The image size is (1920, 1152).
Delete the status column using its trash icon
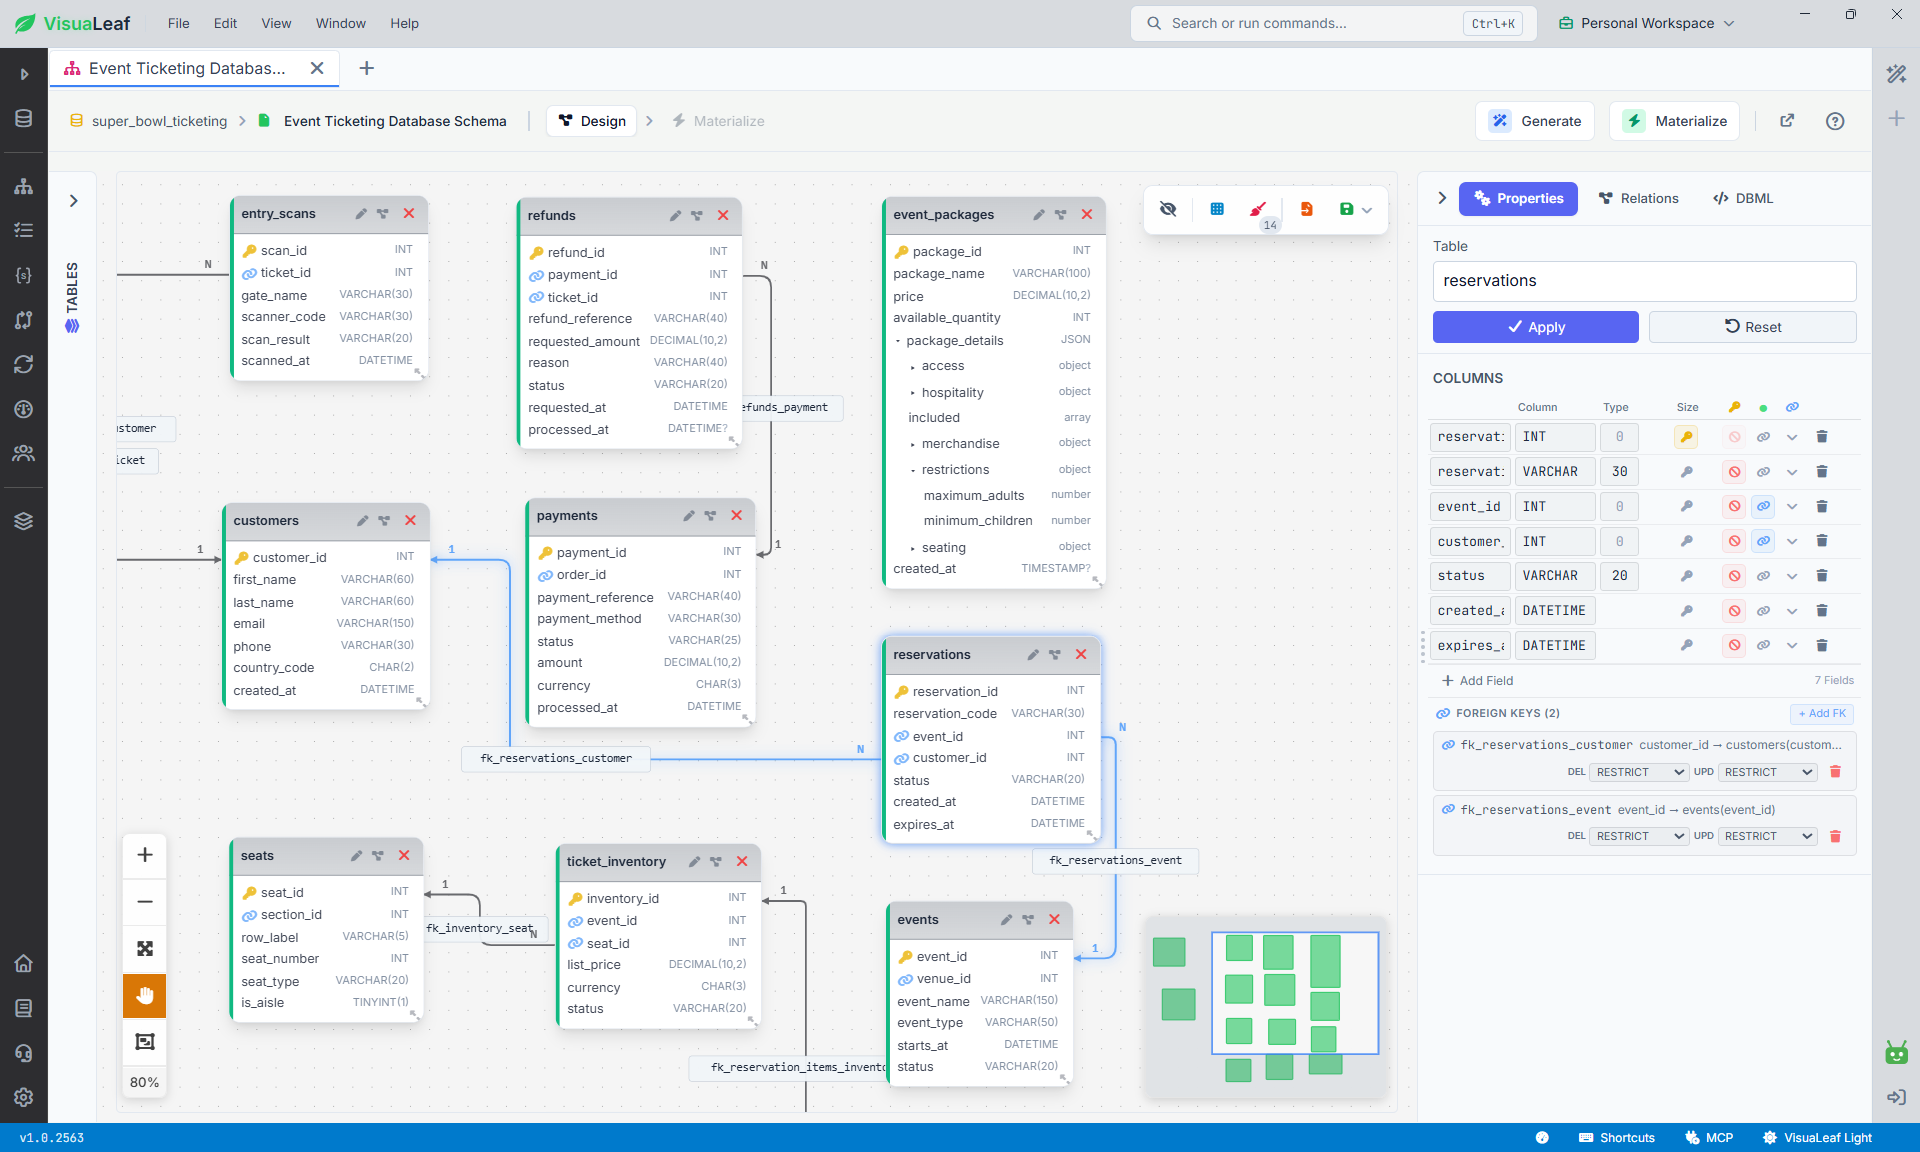pos(1822,576)
